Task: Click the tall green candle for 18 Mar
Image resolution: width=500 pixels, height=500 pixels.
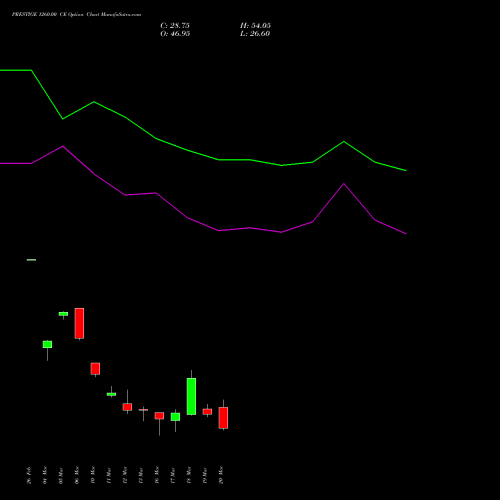Action: (191, 396)
